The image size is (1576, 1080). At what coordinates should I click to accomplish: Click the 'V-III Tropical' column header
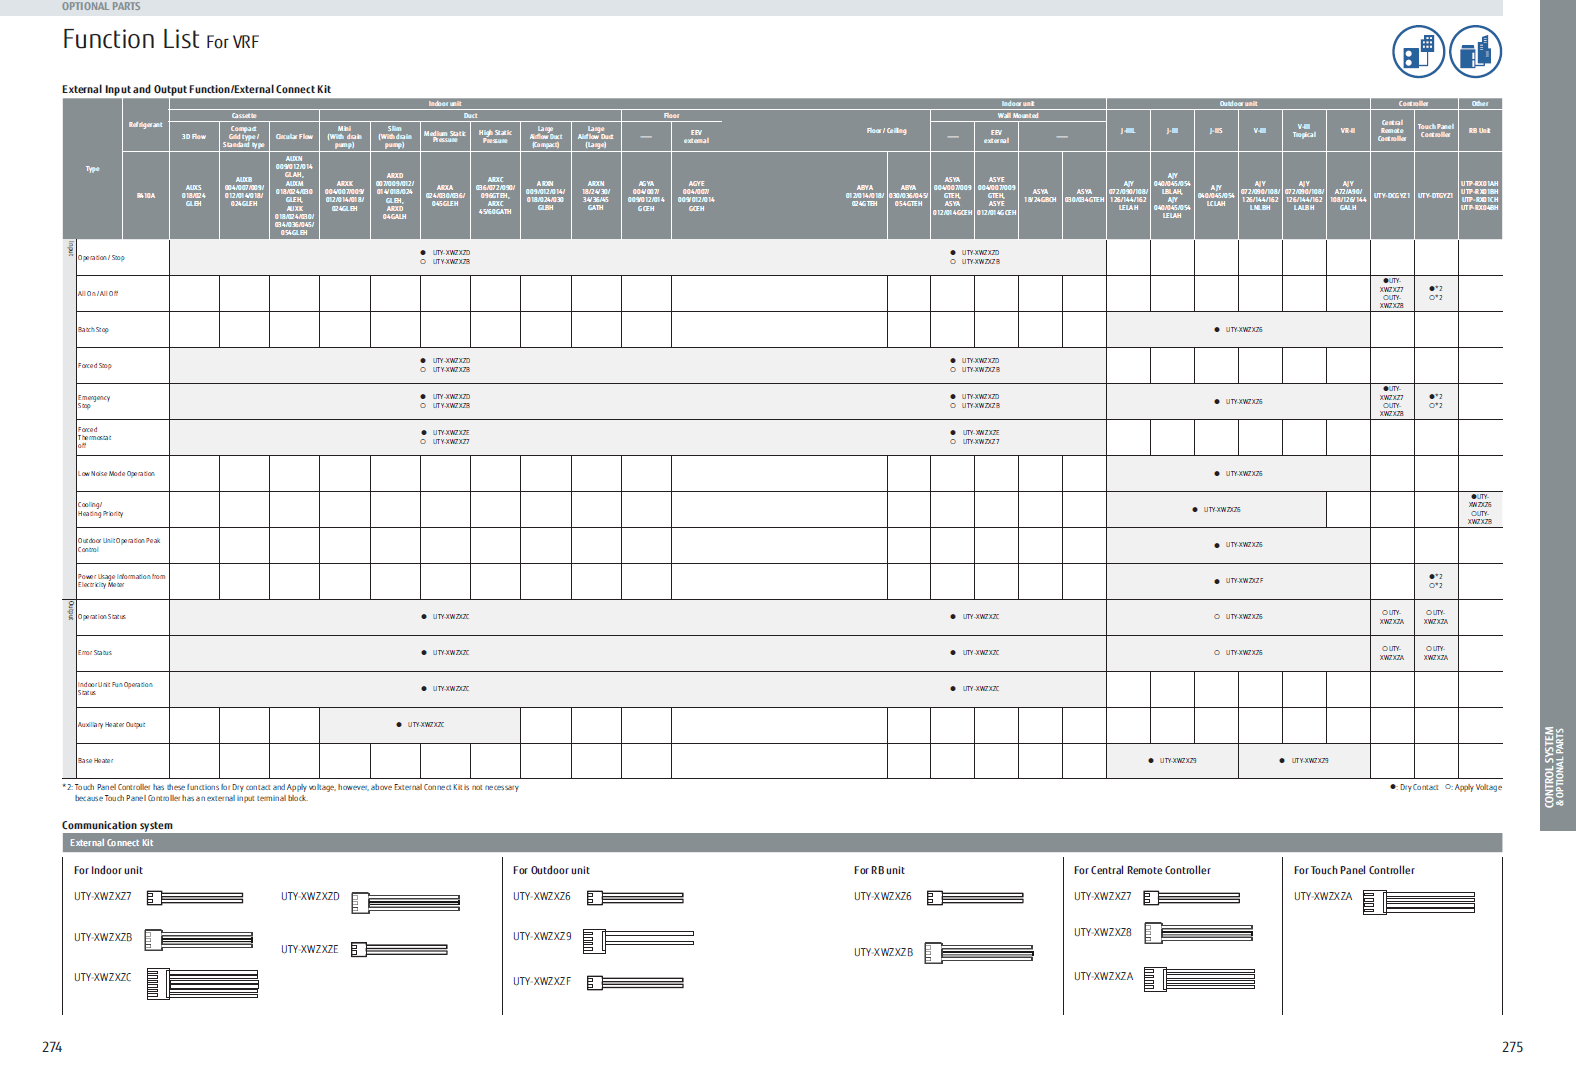click(x=1304, y=131)
